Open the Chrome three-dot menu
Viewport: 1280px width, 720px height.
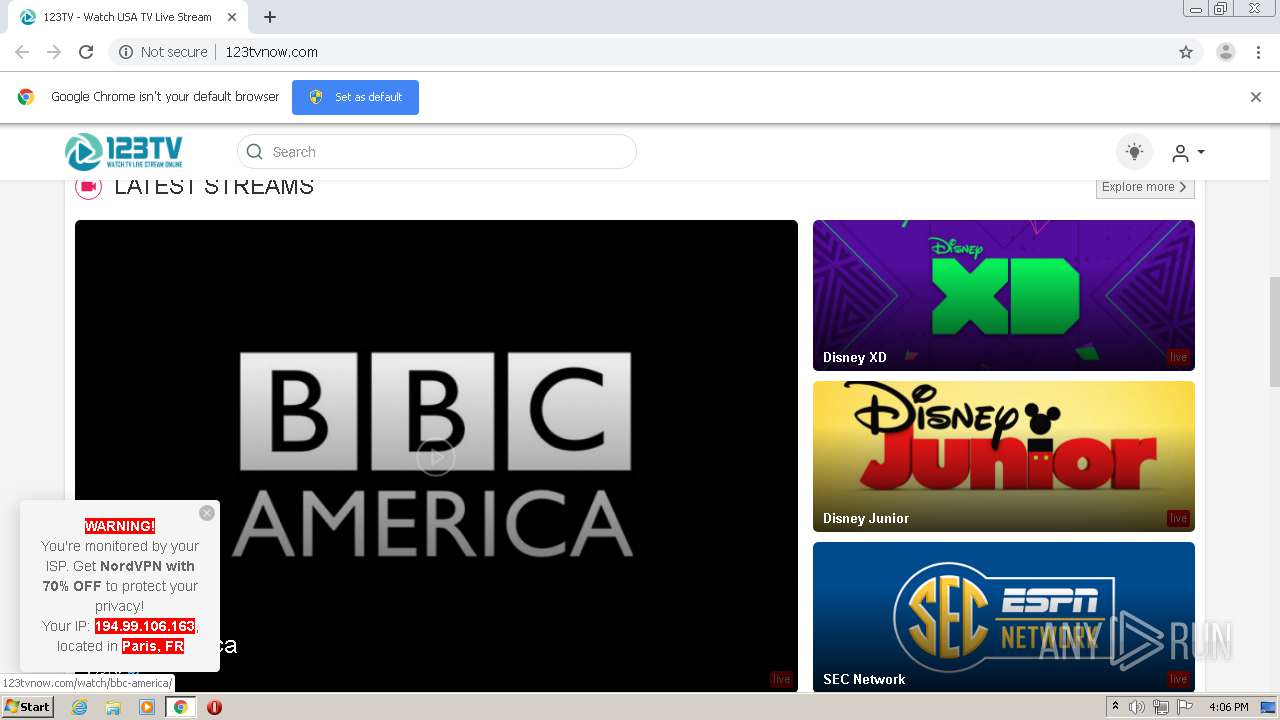coord(1258,52)
